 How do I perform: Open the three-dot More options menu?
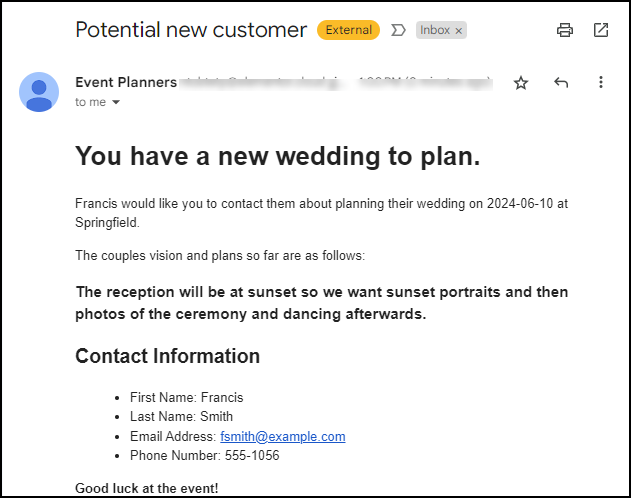pos(601,82)
